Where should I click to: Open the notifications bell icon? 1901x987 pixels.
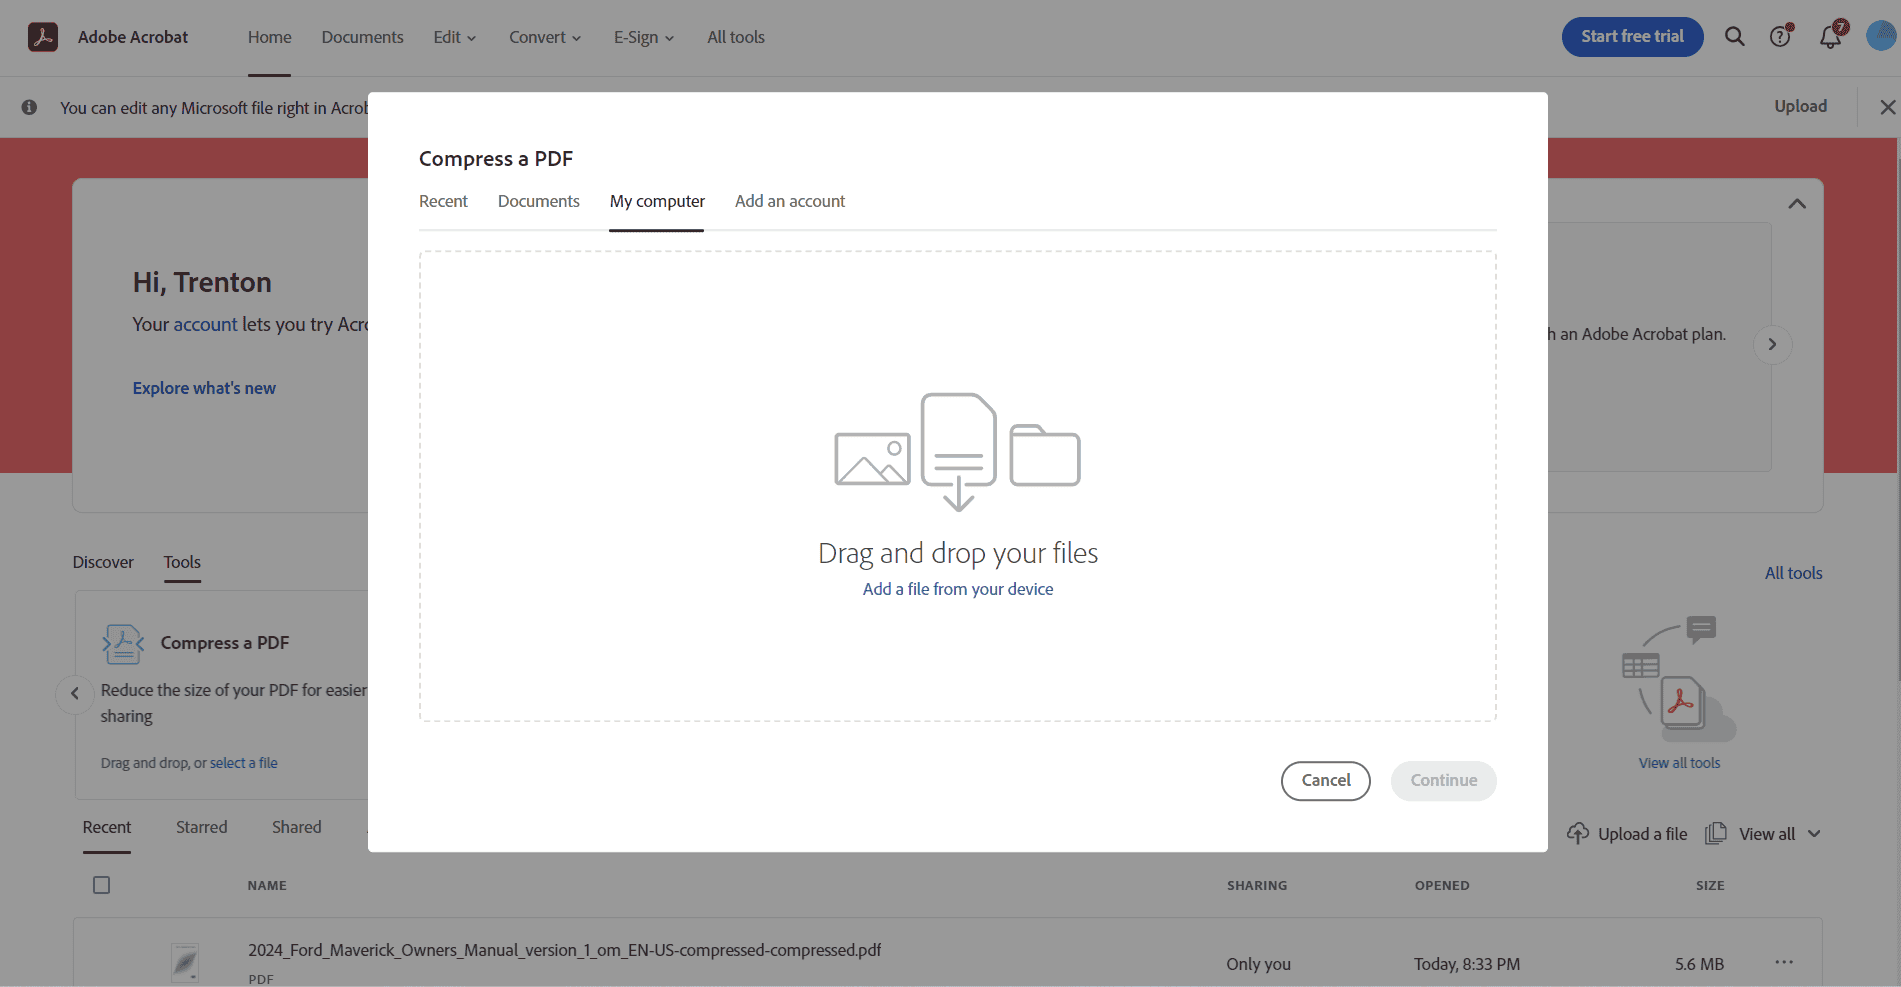(x=1831, y=37)
